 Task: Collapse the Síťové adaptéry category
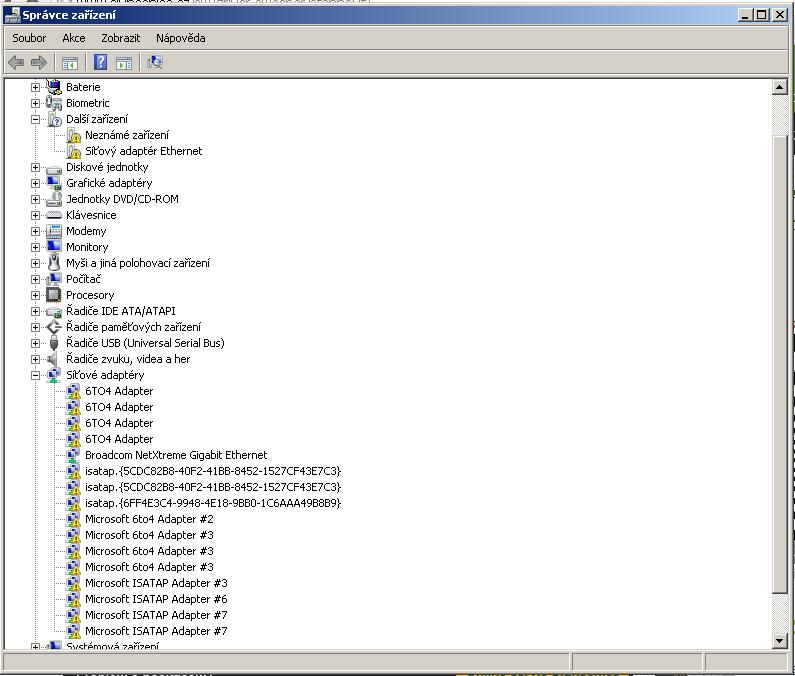(x=36, y=375)
